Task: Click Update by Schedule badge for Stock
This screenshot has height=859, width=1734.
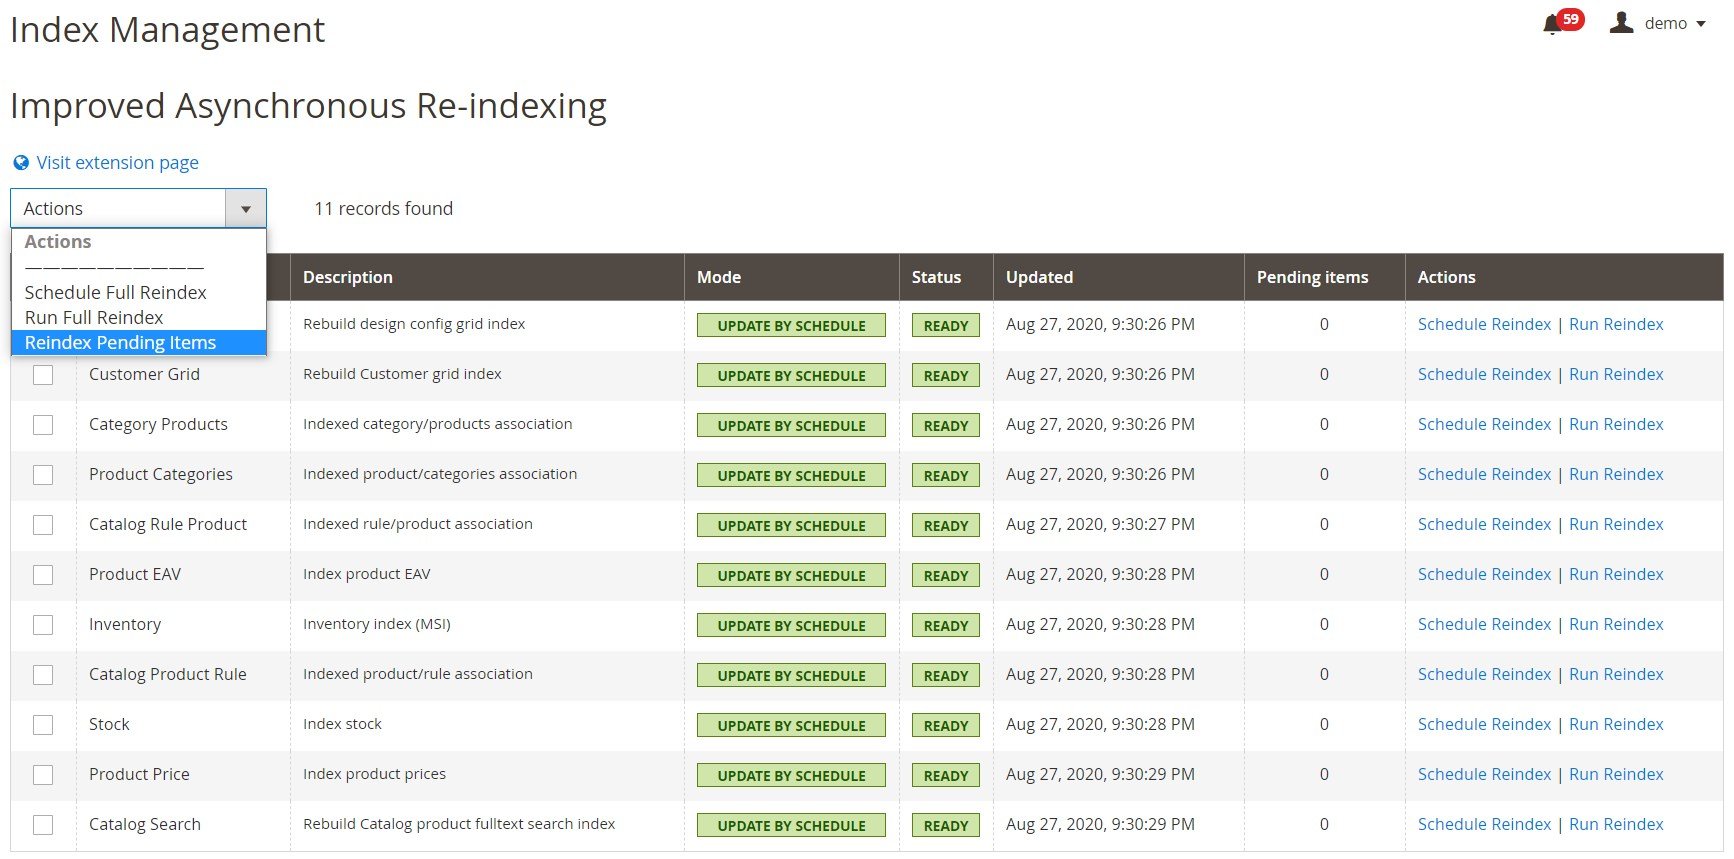Action: [791, 726]
